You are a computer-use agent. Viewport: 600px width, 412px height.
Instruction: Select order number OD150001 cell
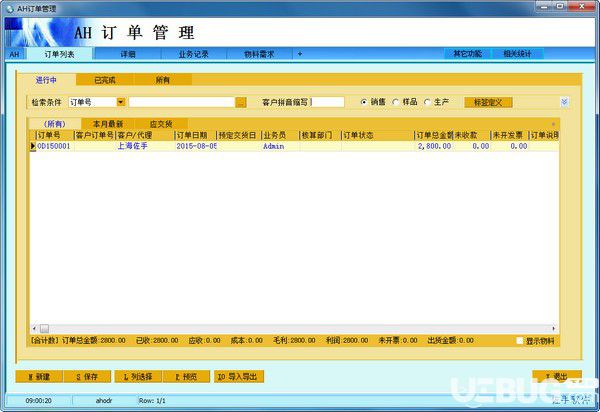point(54,146)
